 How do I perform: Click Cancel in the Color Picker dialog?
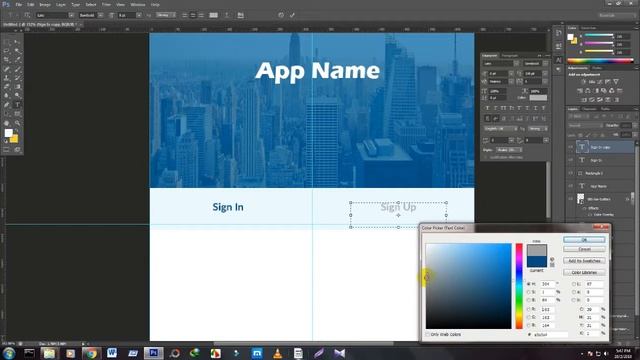click(x=584, y=249)
